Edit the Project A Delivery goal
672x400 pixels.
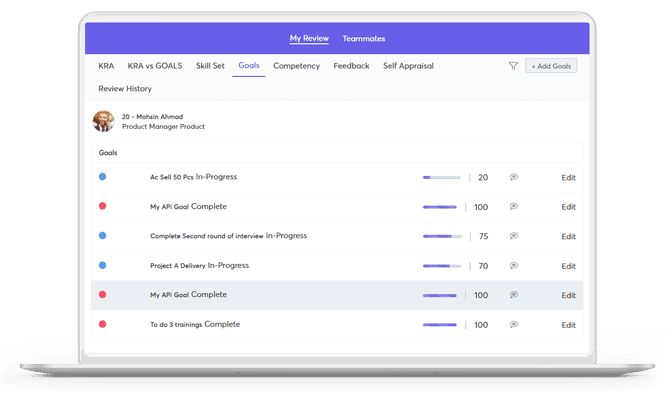click(x=568, y=266)
